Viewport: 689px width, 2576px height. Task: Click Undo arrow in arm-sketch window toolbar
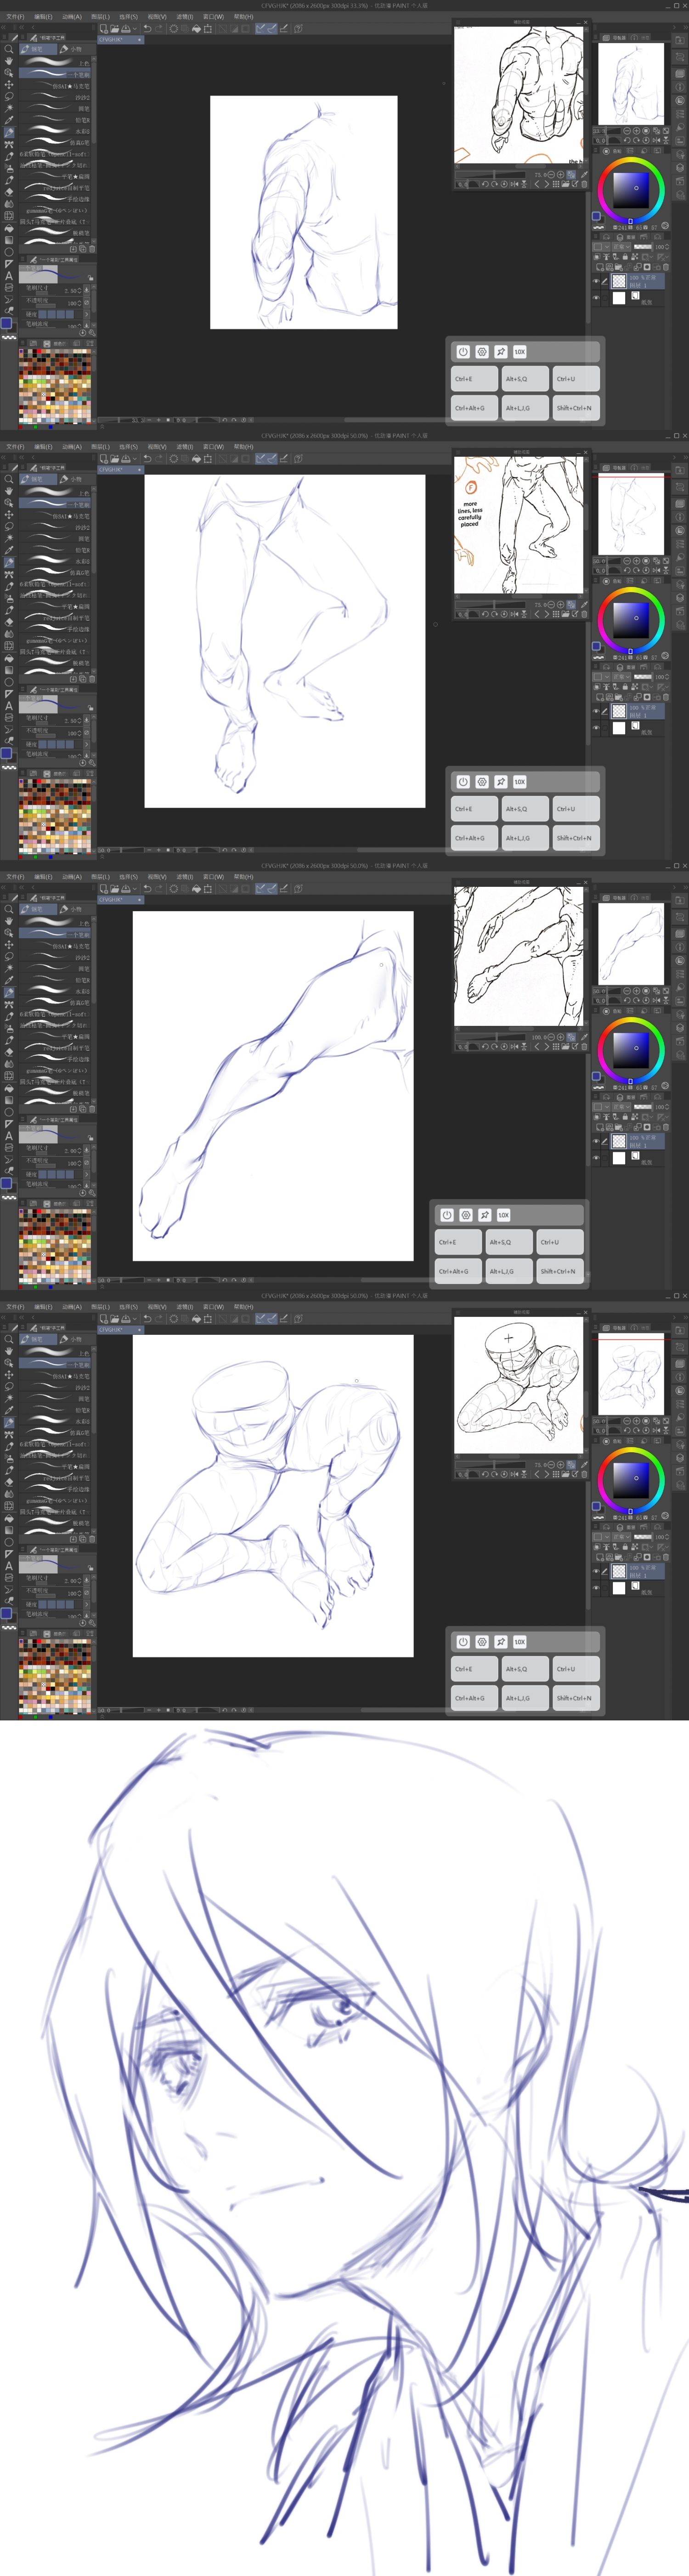click(147, 29)
